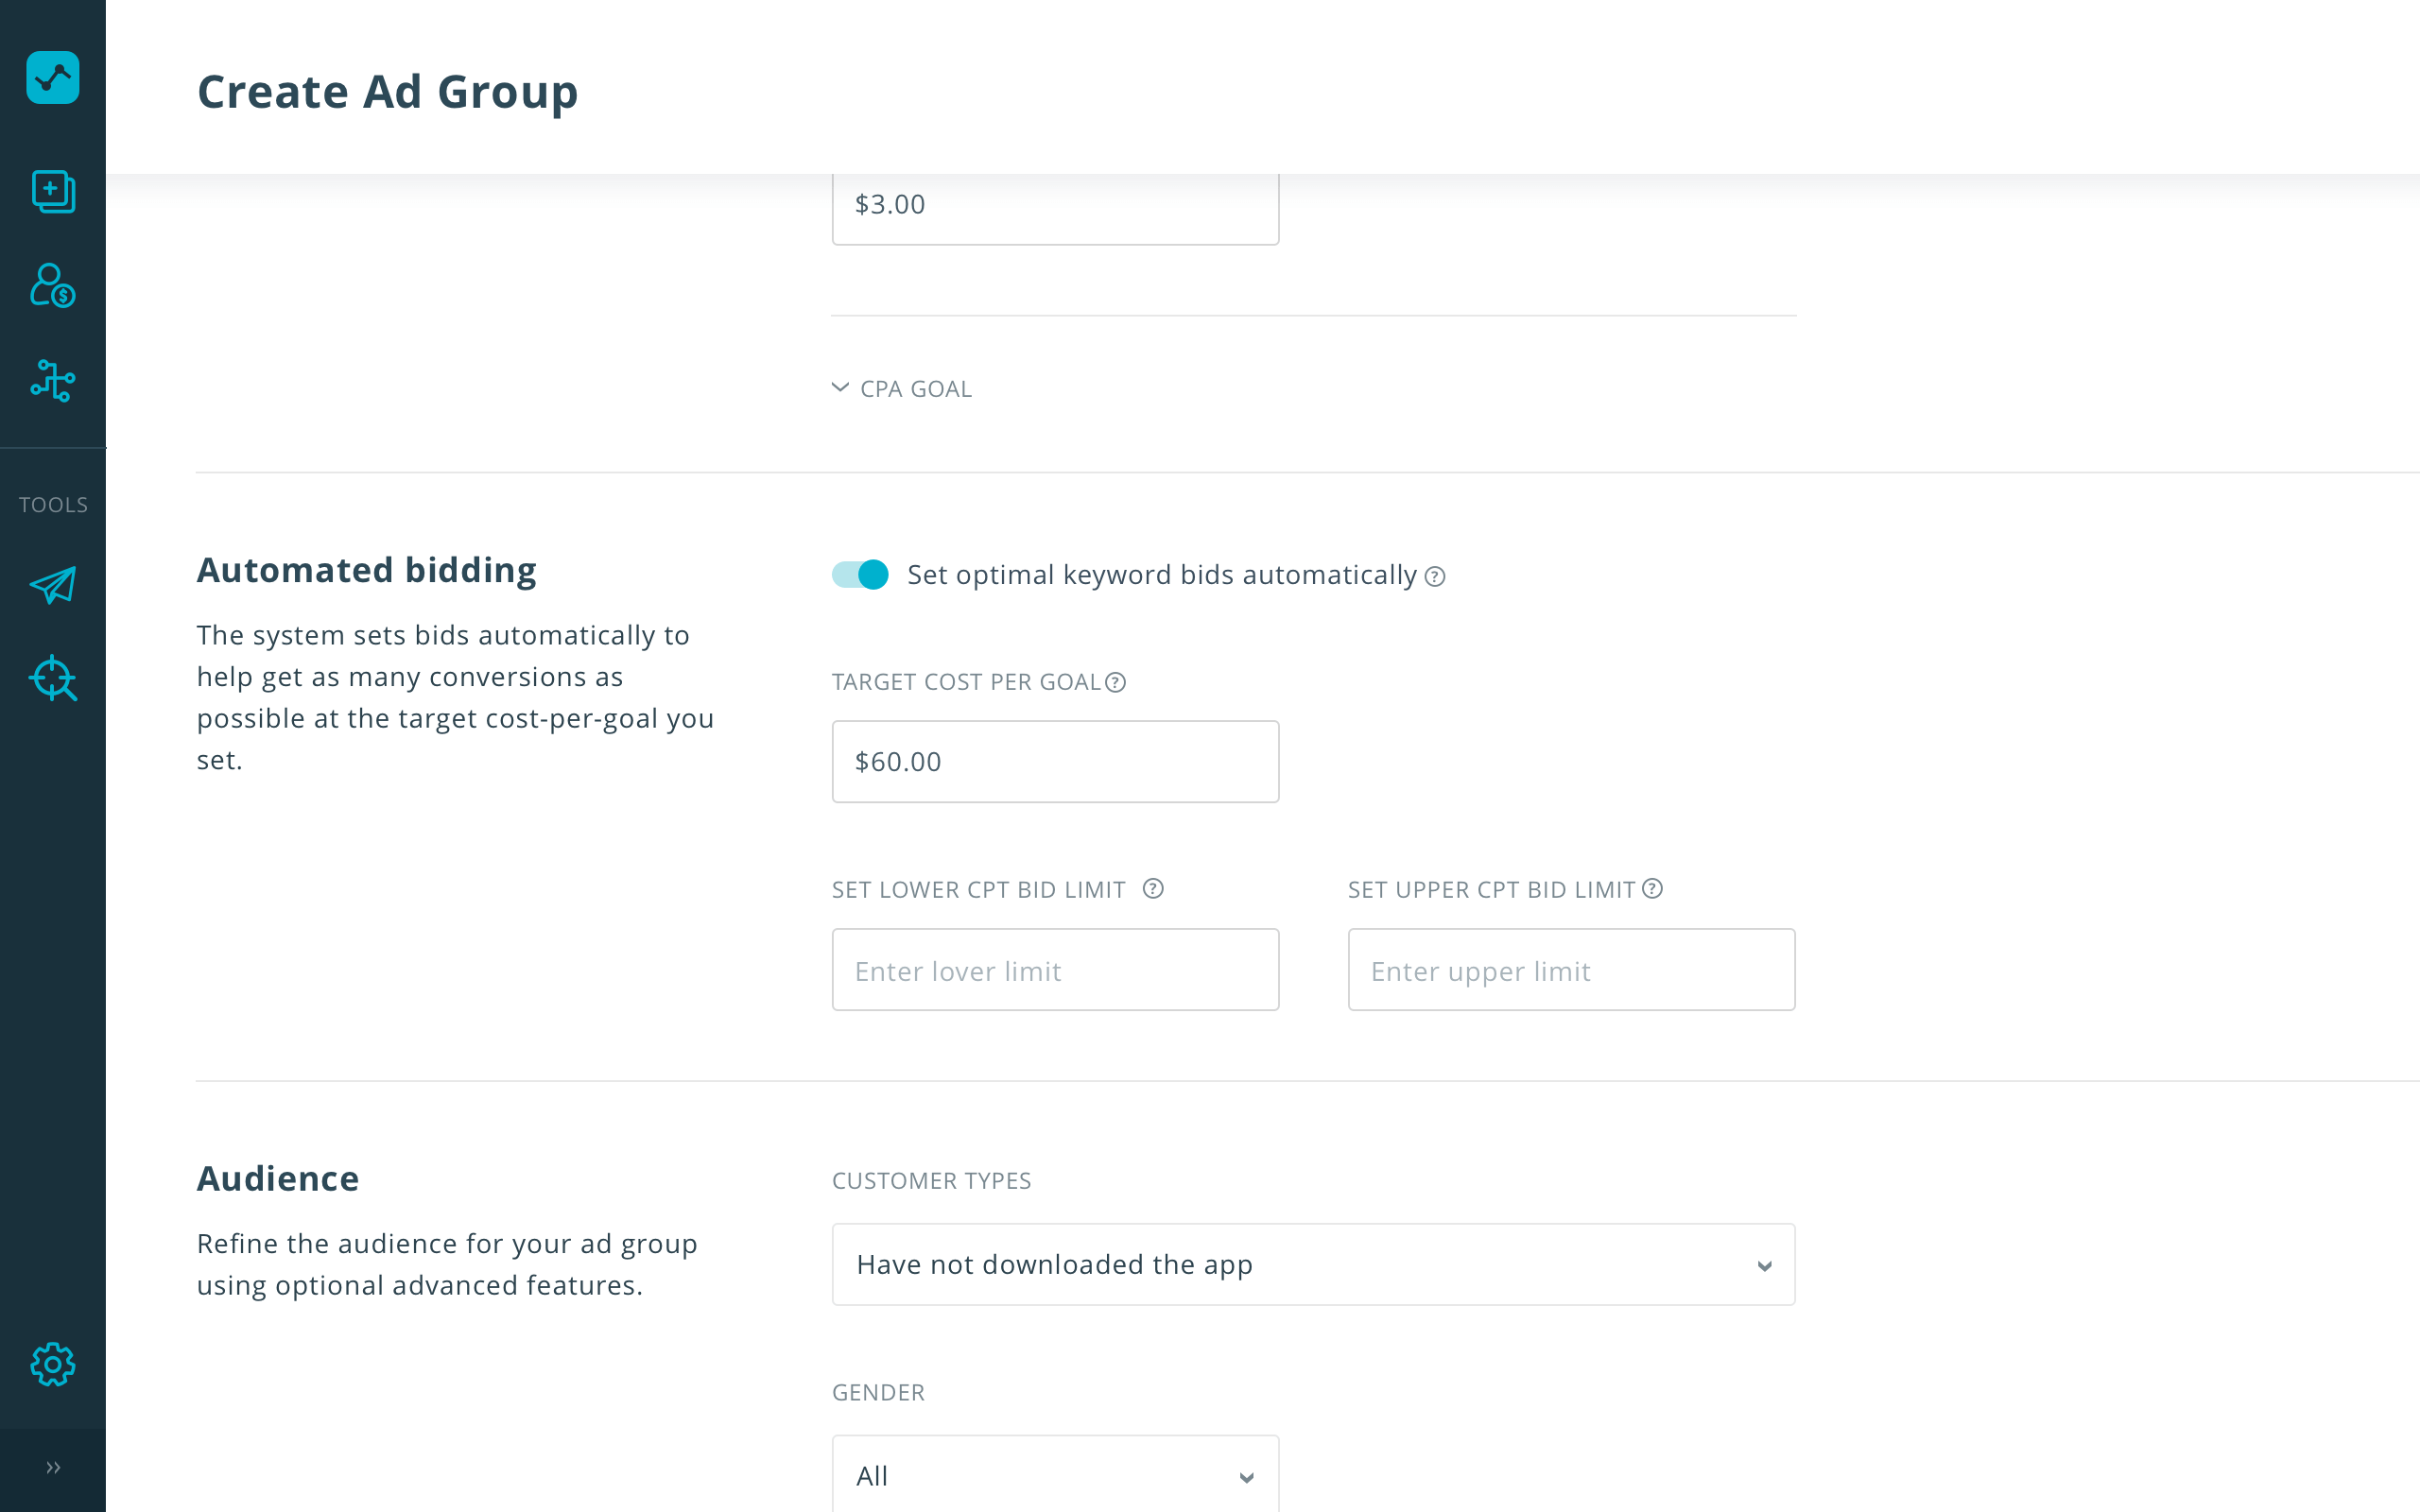Open the user billing sidebar icon

53,286
